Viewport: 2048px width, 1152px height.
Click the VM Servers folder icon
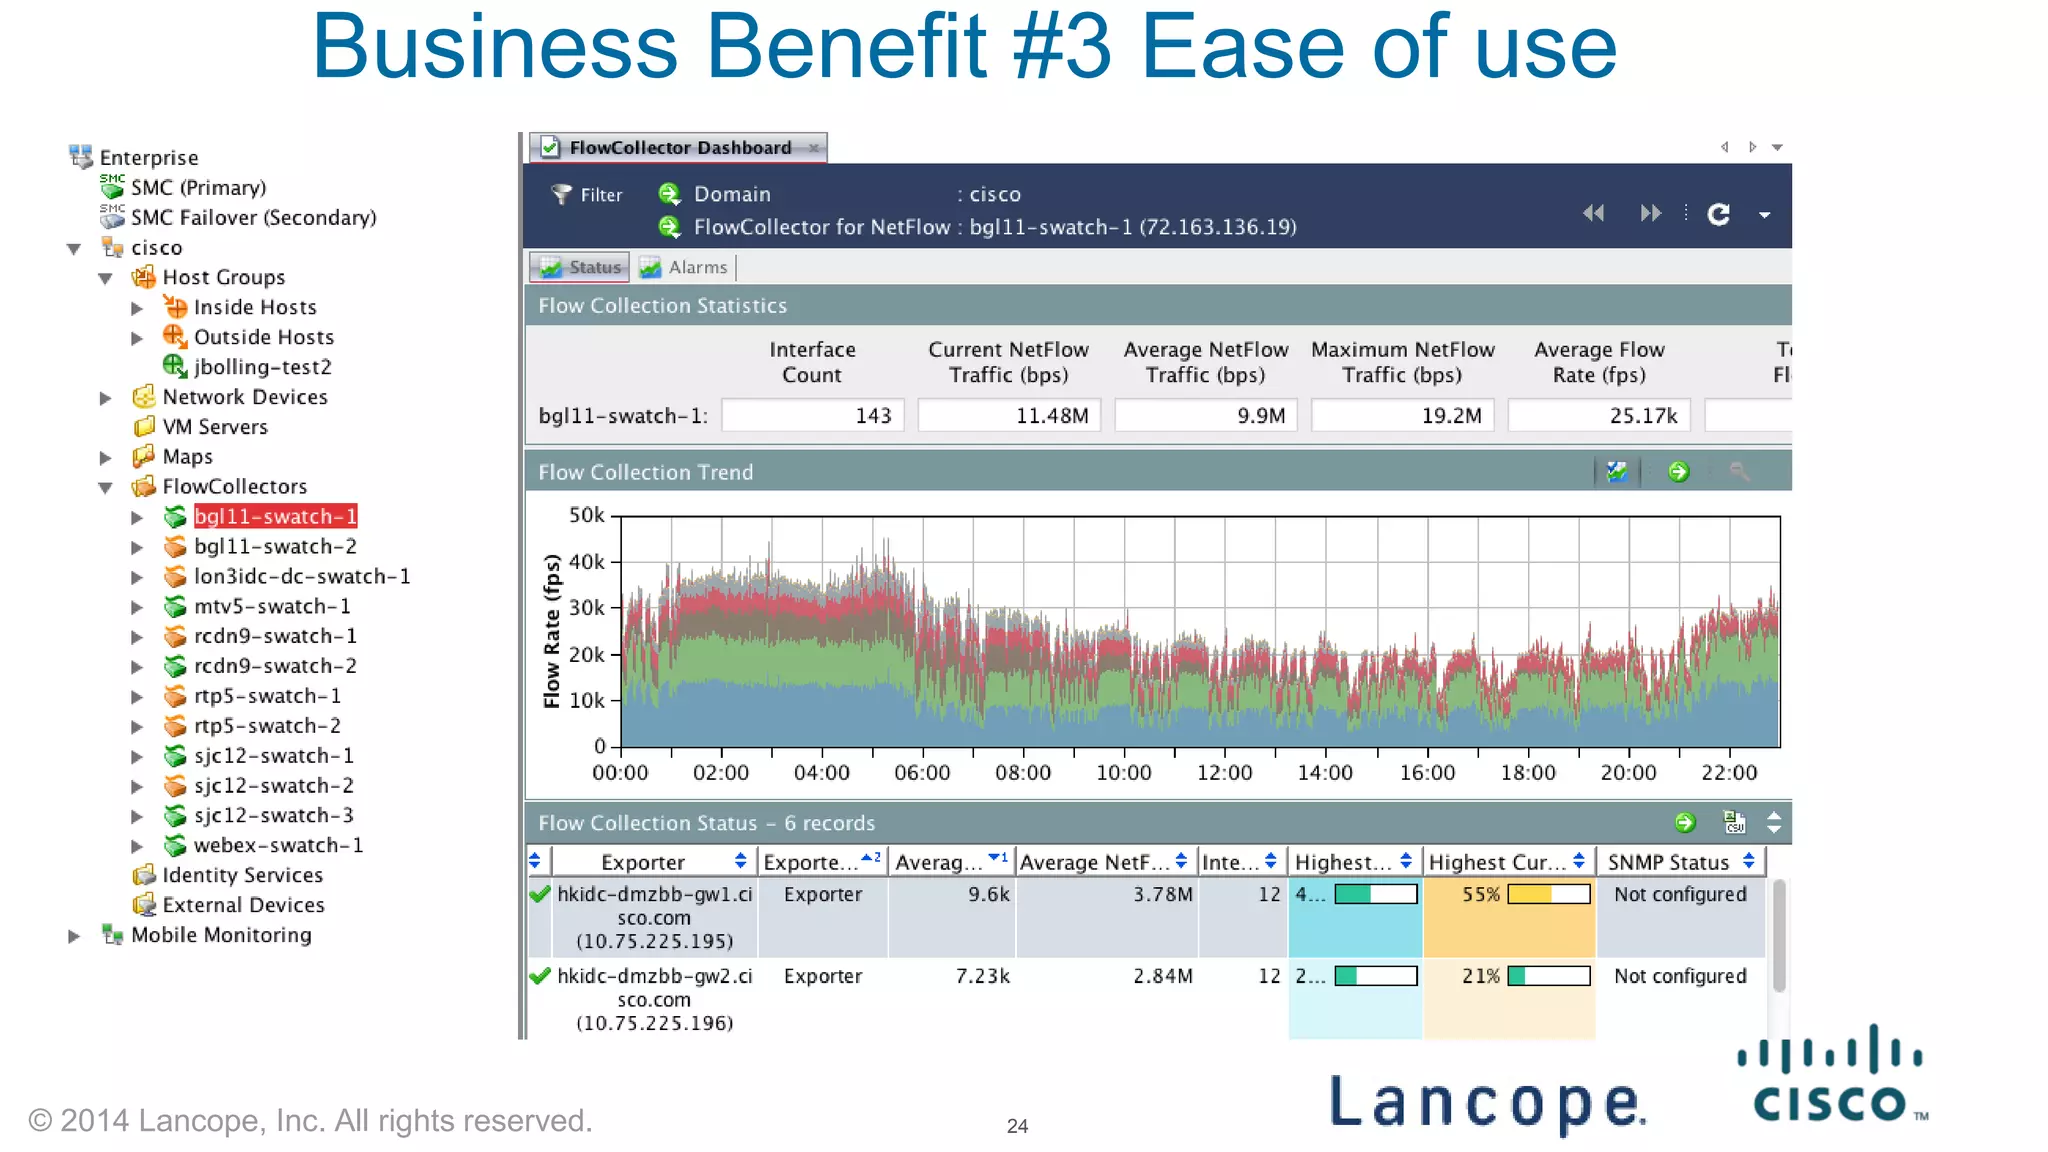pyautogui.click(x=144, y=427)
